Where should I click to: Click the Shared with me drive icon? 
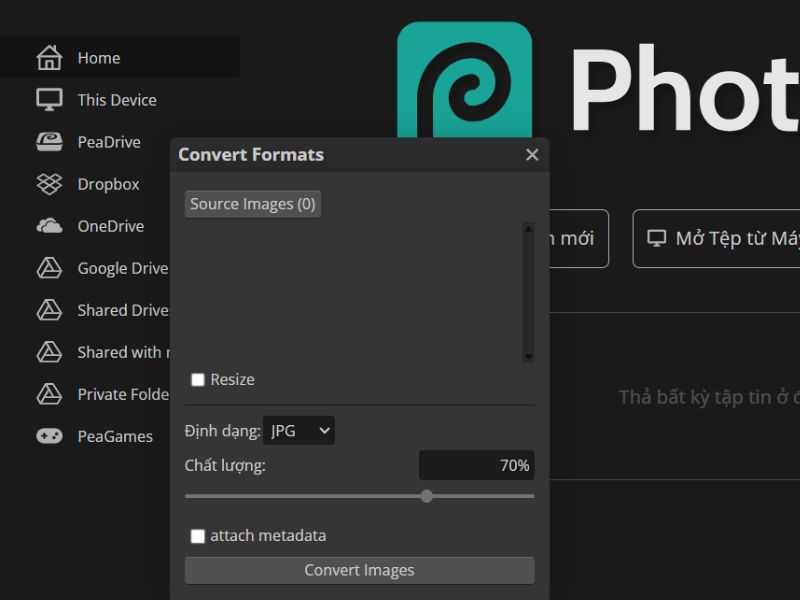pos(49,352)
